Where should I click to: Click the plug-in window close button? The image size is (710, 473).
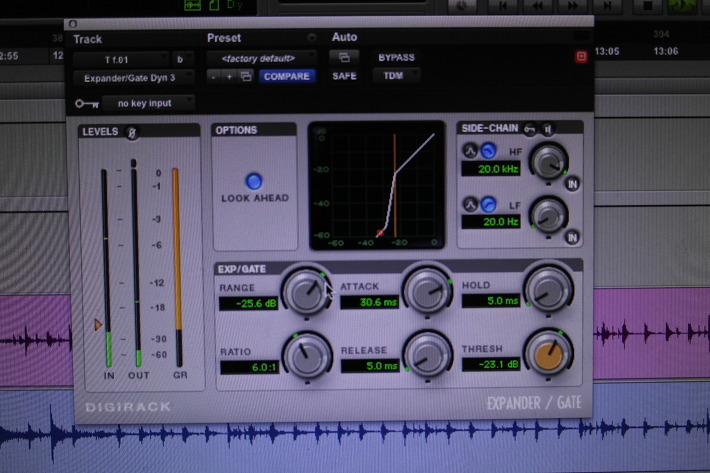click(73, 24)
